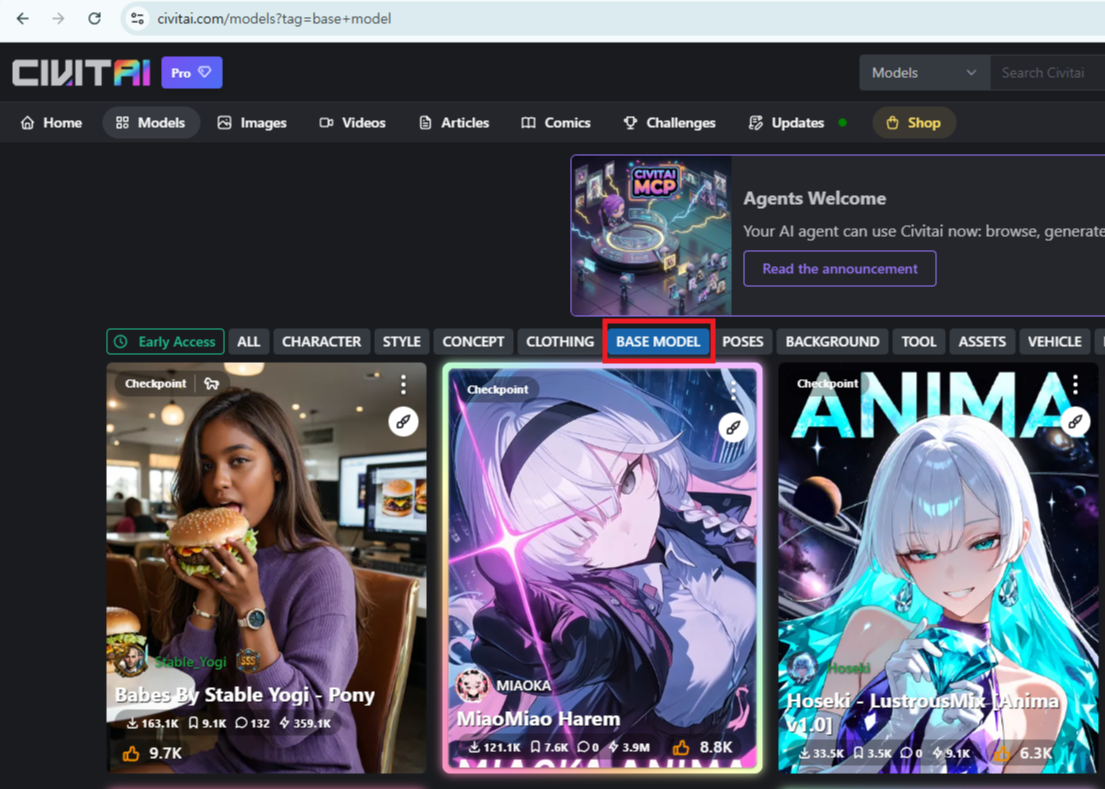Click the civitai.com URL address field

[274, 19]
